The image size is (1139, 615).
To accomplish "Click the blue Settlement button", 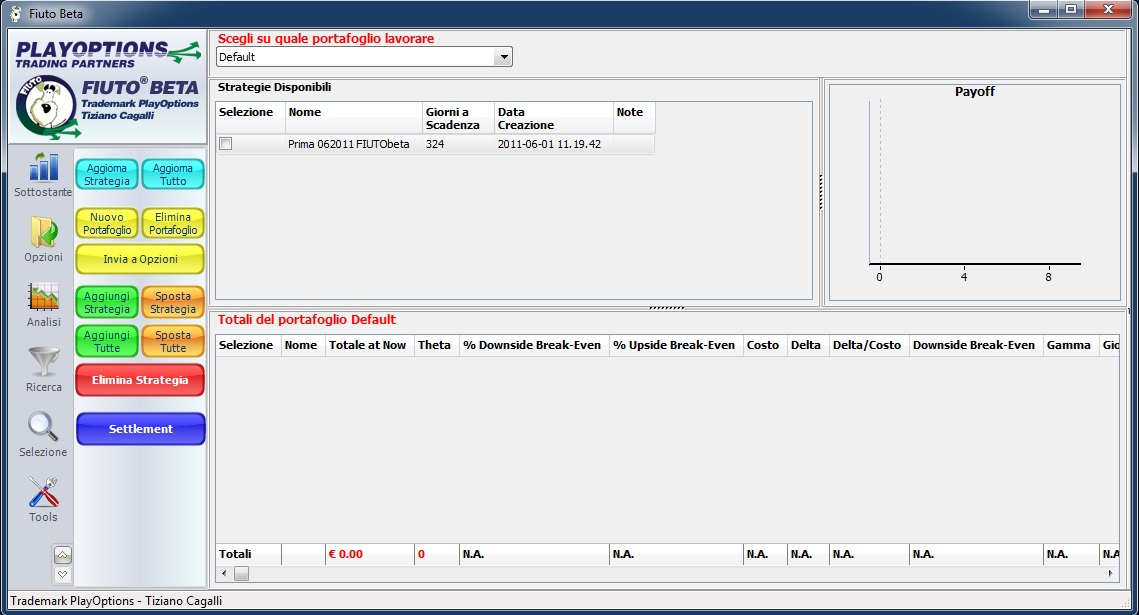I will click(x=140, y=429).
